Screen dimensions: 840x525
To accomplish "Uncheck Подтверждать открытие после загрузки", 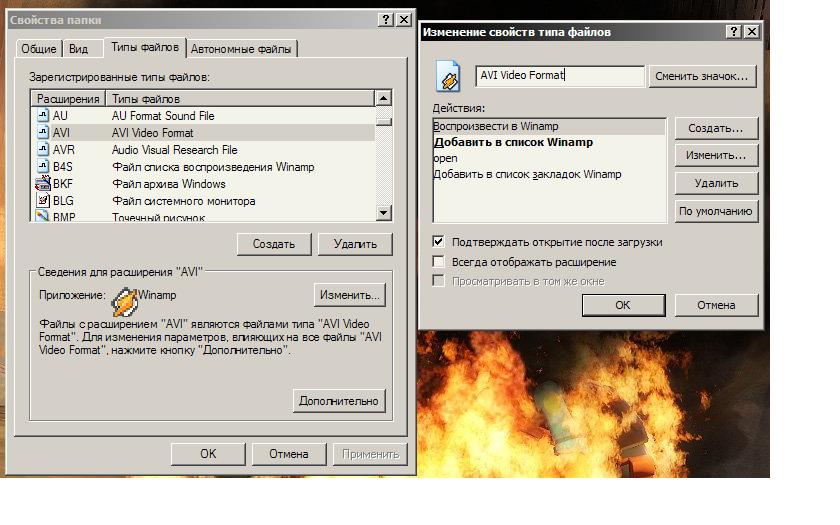I will [438, 242].
